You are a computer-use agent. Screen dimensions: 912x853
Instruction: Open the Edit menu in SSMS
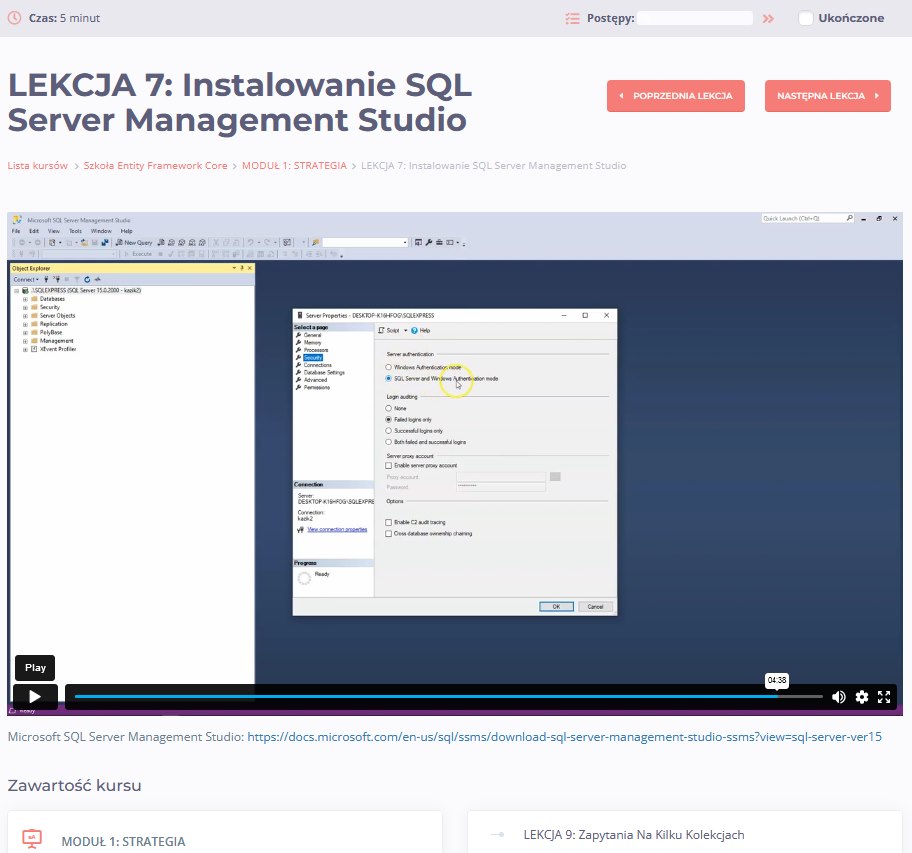pyautogui.click(x=34, y=231)
